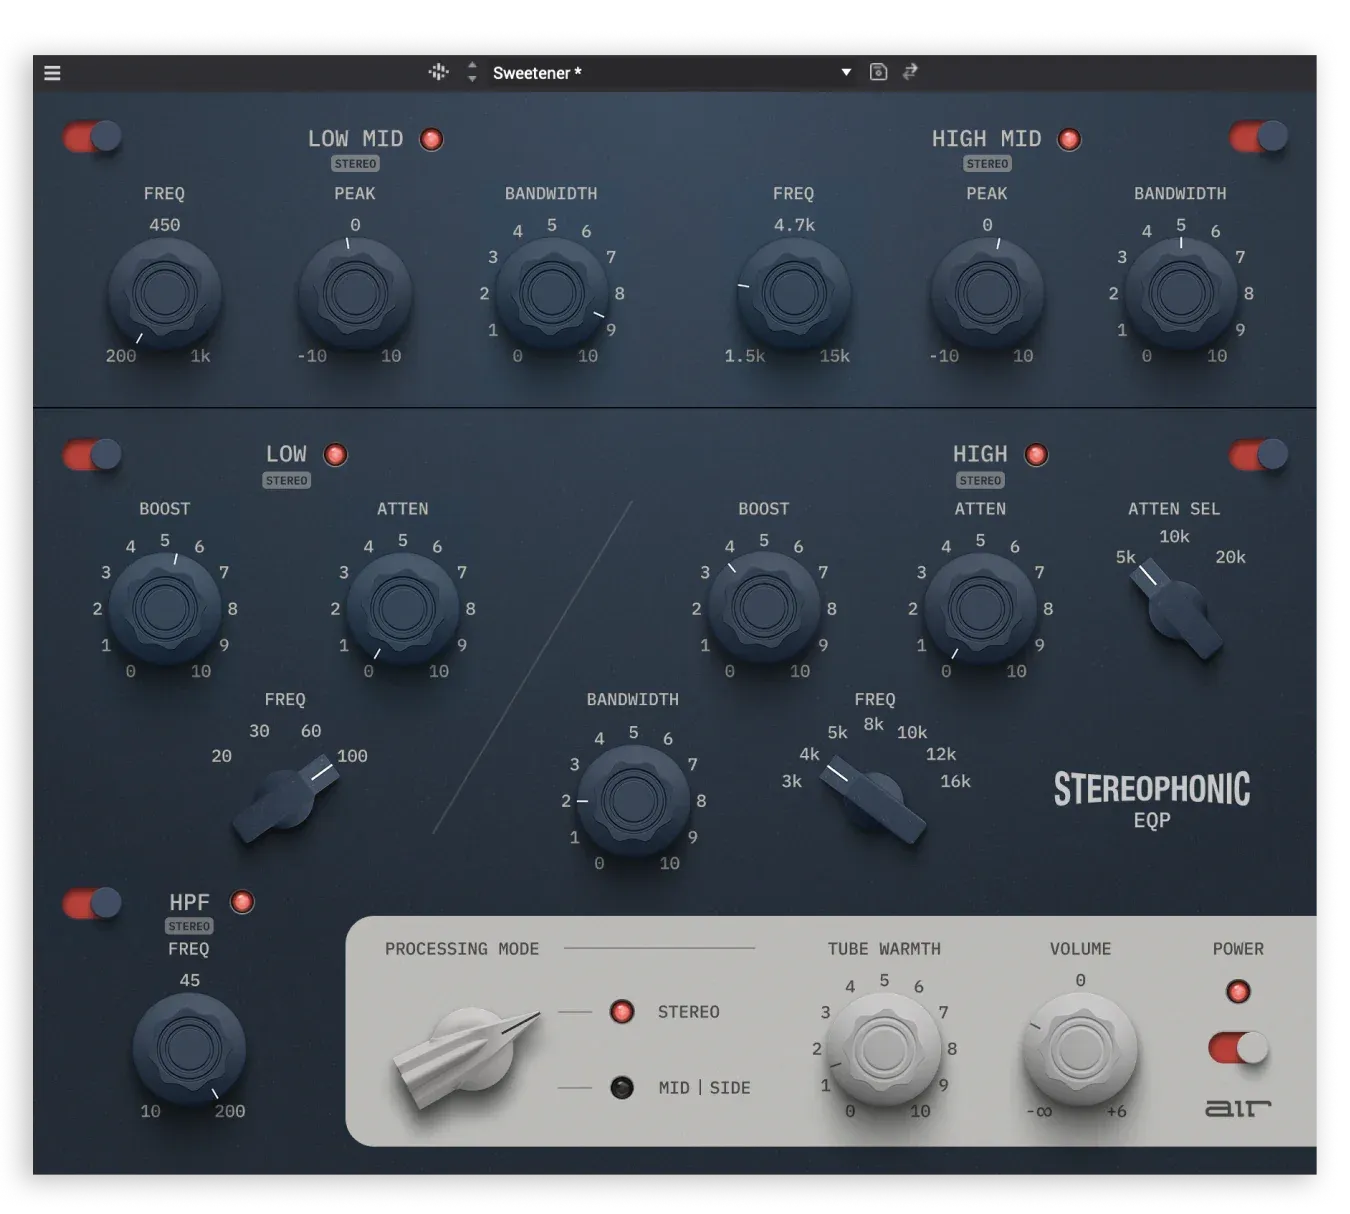The height and width of the screenshot is (1214, 1350).
Task: Open the Sweetener preset dropdown
Action: tap(672, 73)
